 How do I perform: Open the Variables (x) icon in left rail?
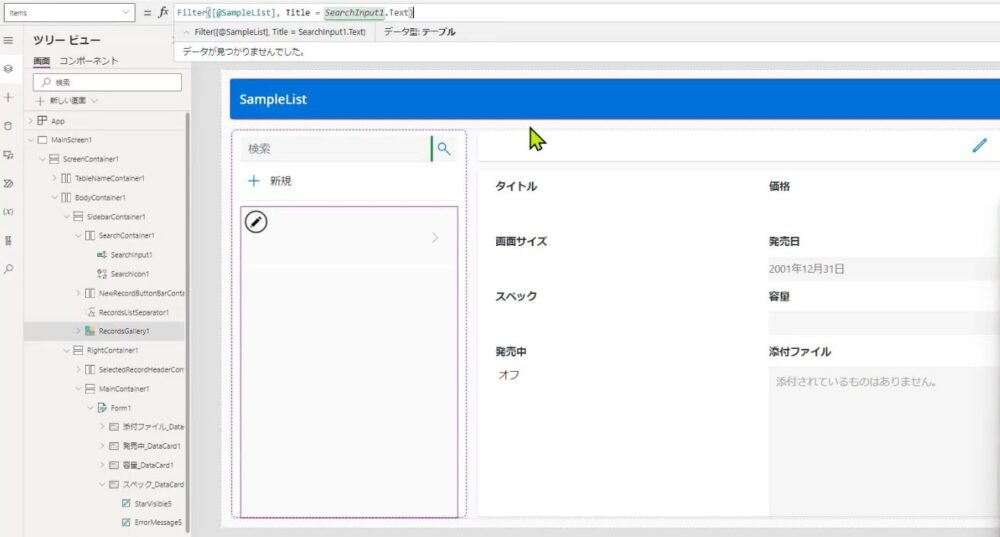tap(8, 212)
